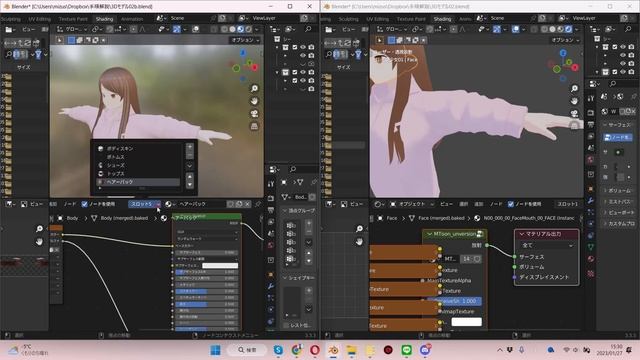Select pan hand tool in left viewport
The height and width of the screenshot is (360, 640).
coord(254,101)
